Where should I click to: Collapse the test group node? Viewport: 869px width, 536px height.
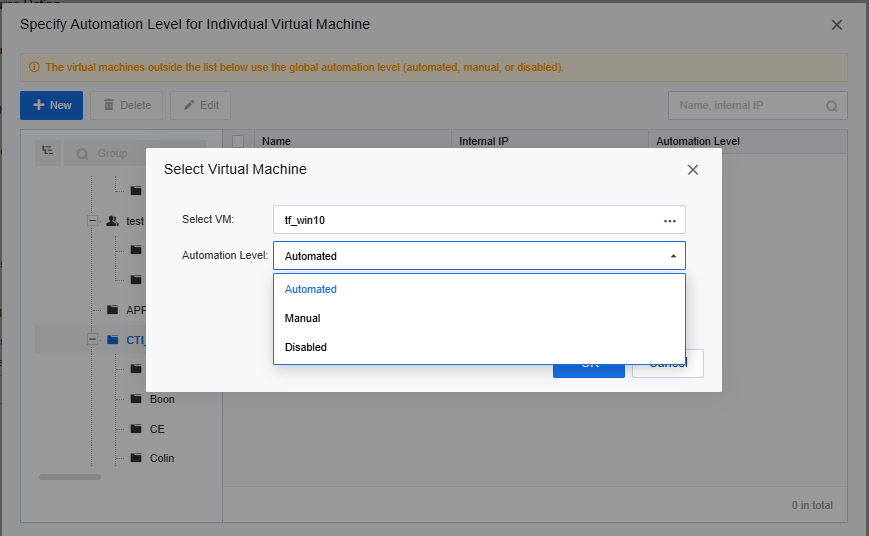click(93, 221)
